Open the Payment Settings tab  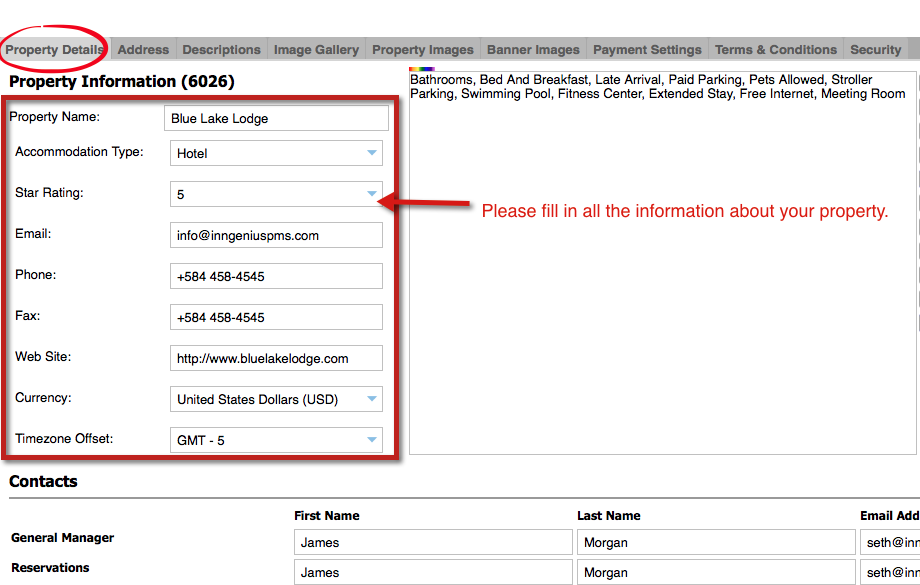(647, 49)
